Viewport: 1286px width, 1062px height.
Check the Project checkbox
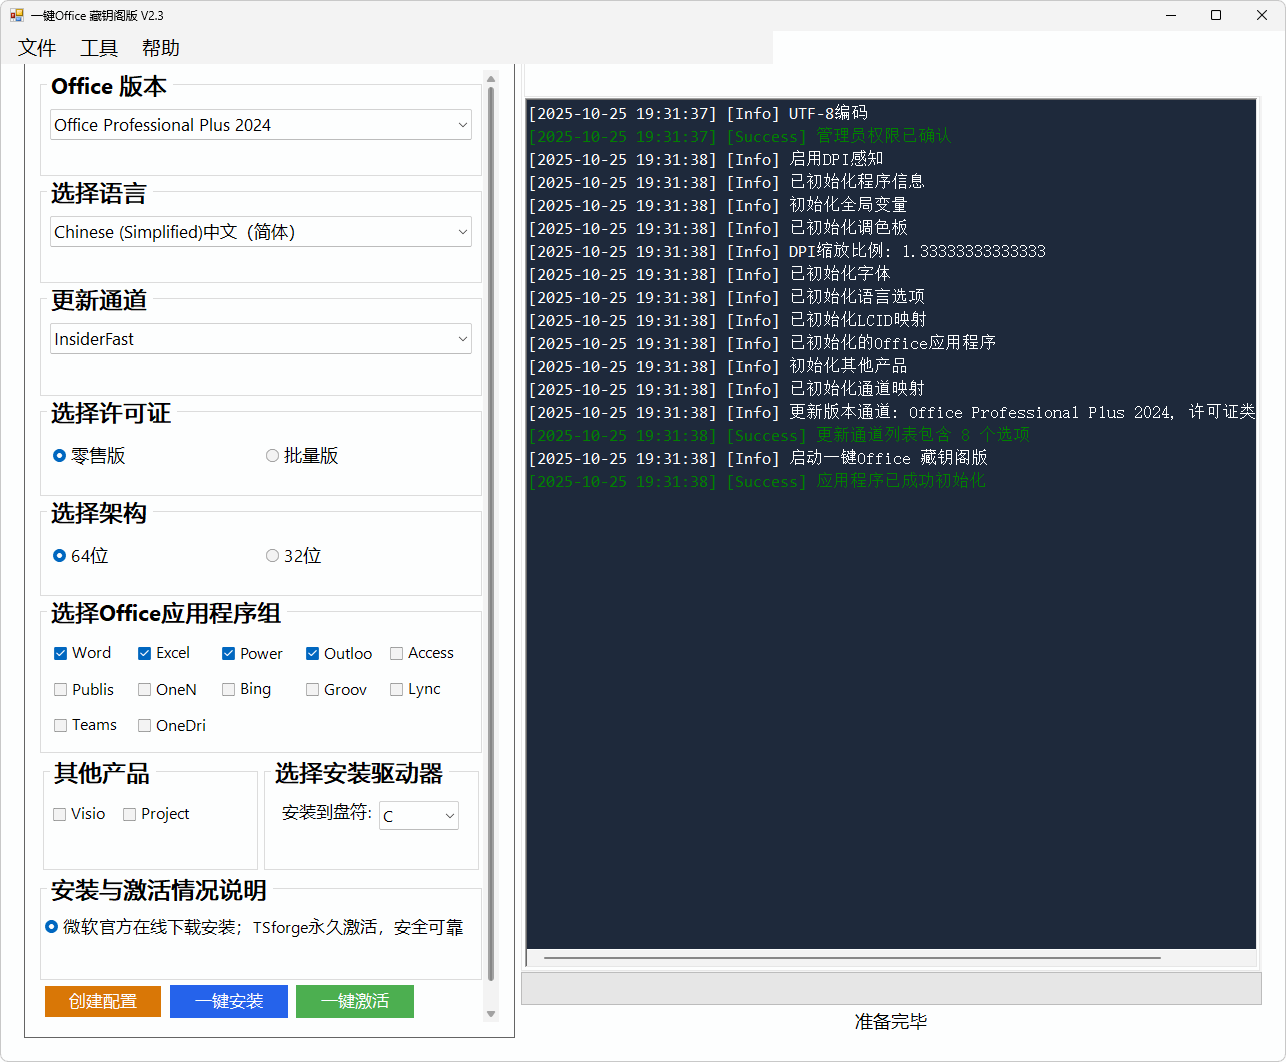pos(129,813)
